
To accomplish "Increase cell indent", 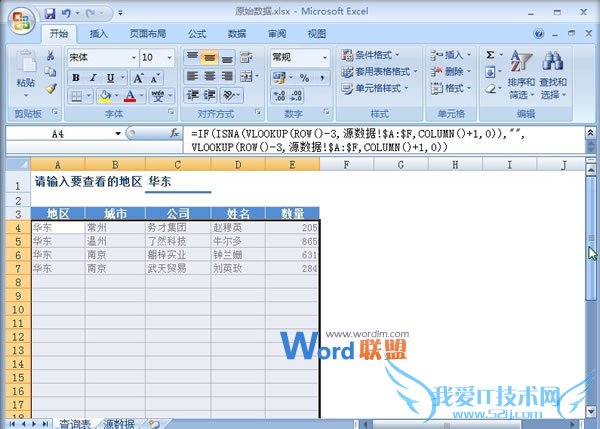I will point(210,95).
